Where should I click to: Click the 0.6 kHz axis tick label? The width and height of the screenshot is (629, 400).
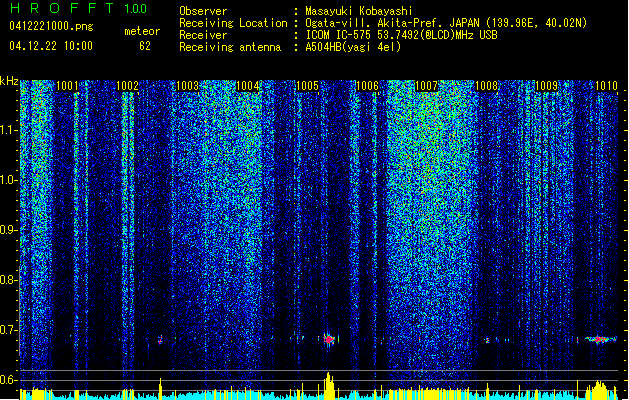9,380
